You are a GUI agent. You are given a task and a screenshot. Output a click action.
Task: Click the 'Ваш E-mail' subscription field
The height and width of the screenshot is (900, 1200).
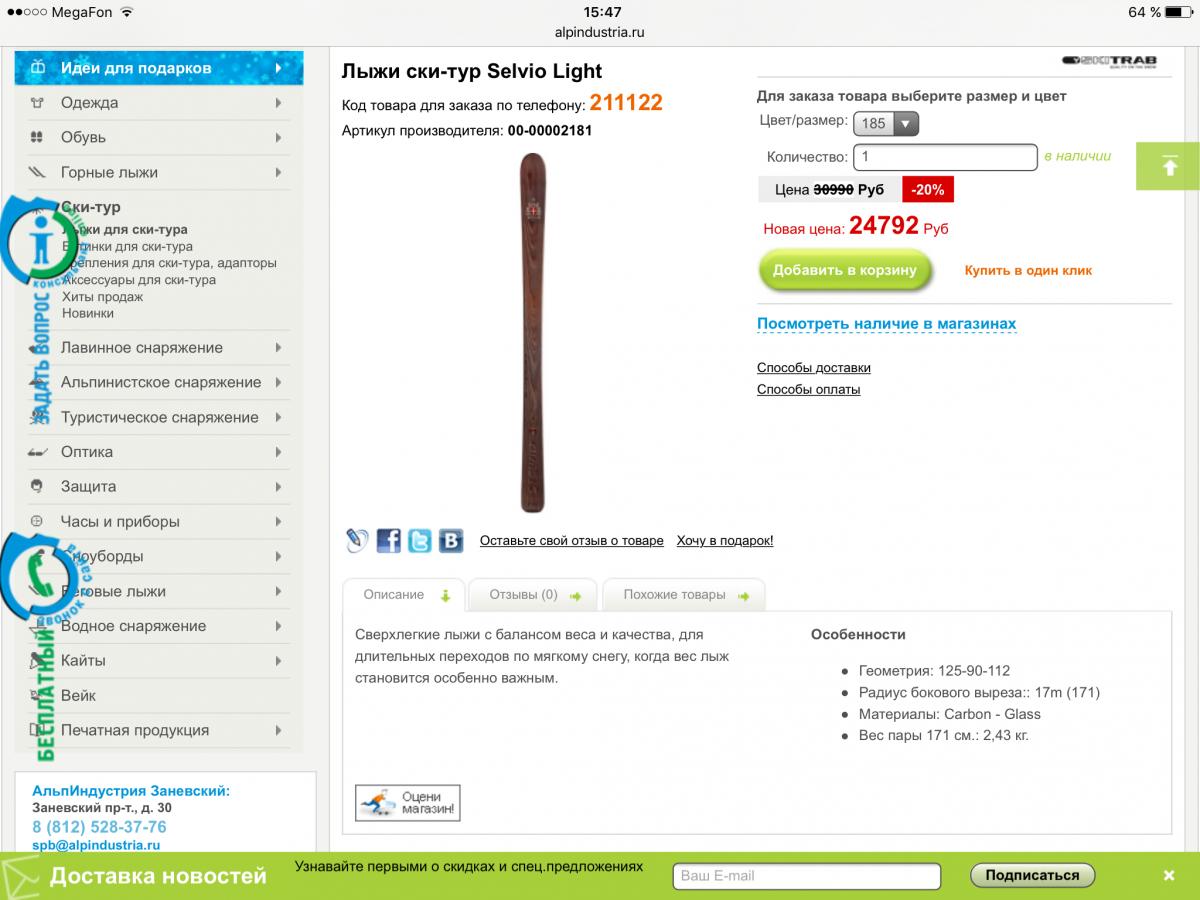pos(807,876)
